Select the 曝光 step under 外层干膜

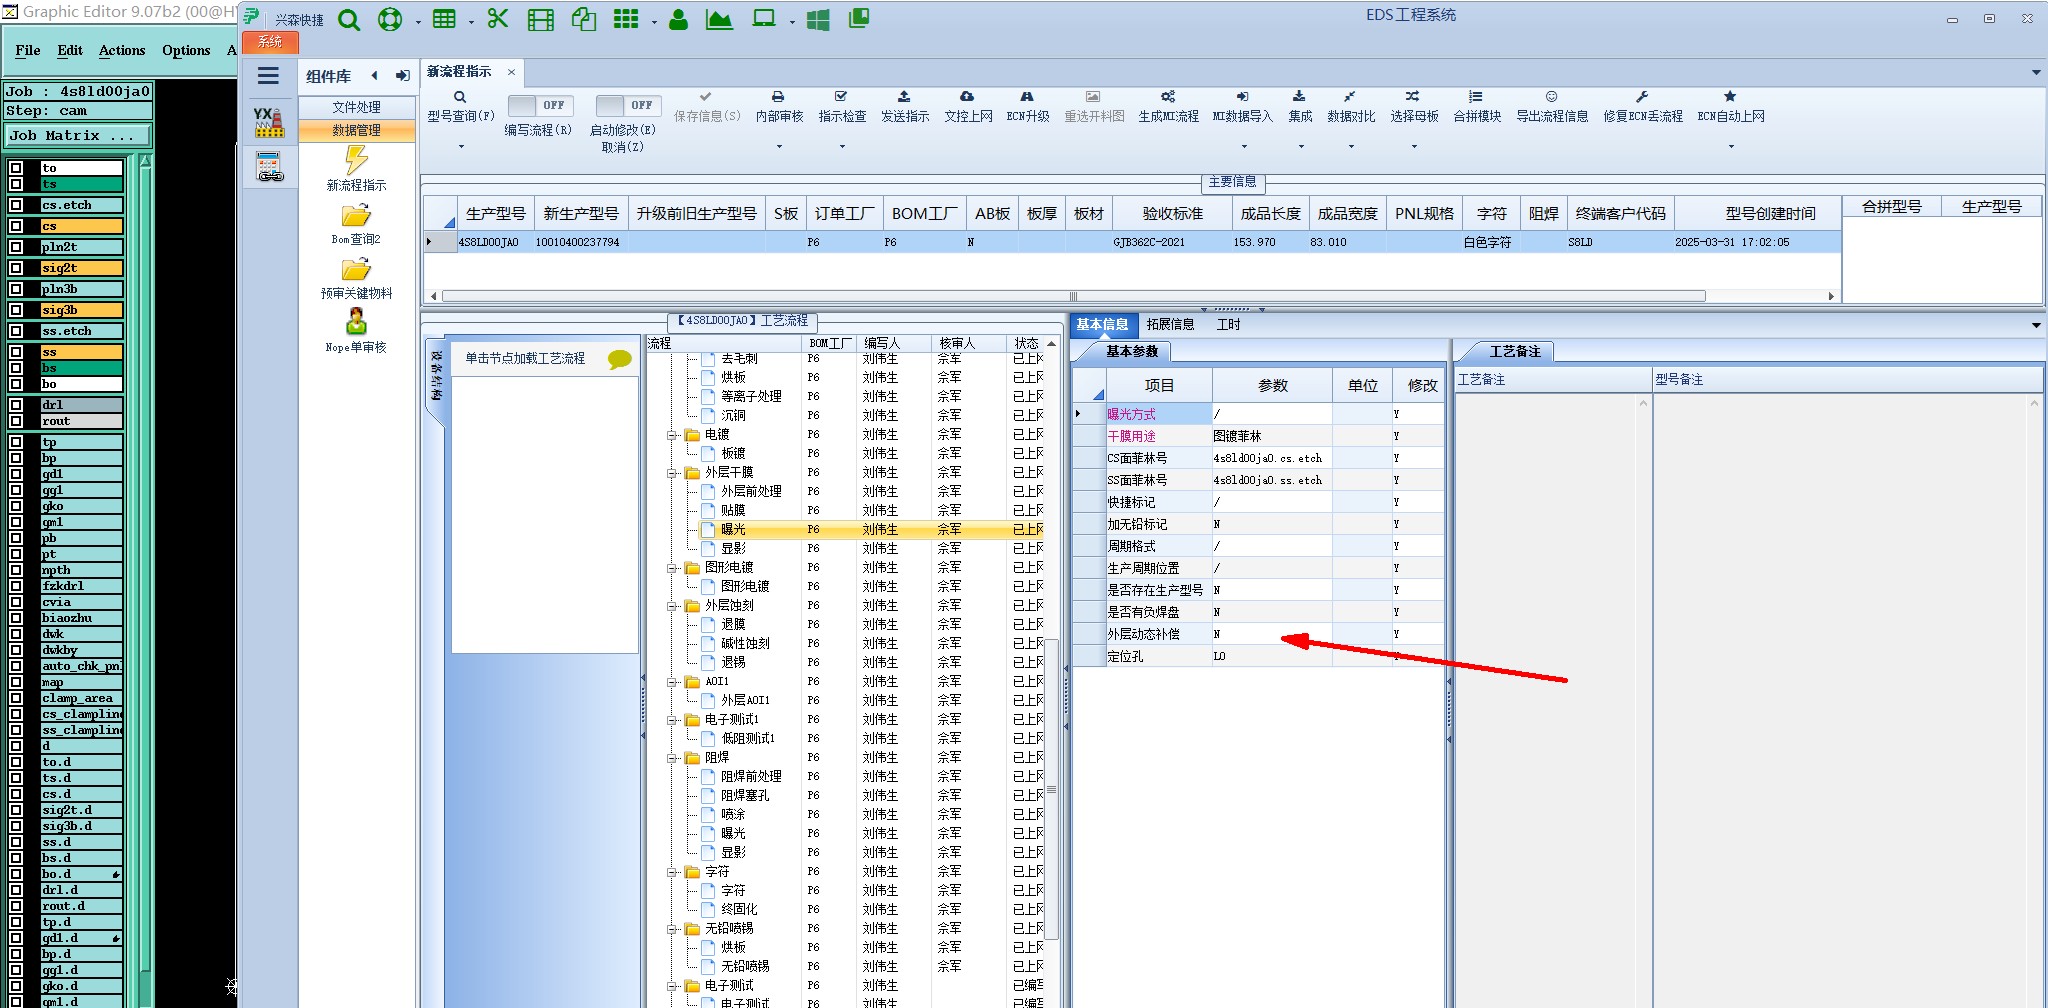(733, 530)
